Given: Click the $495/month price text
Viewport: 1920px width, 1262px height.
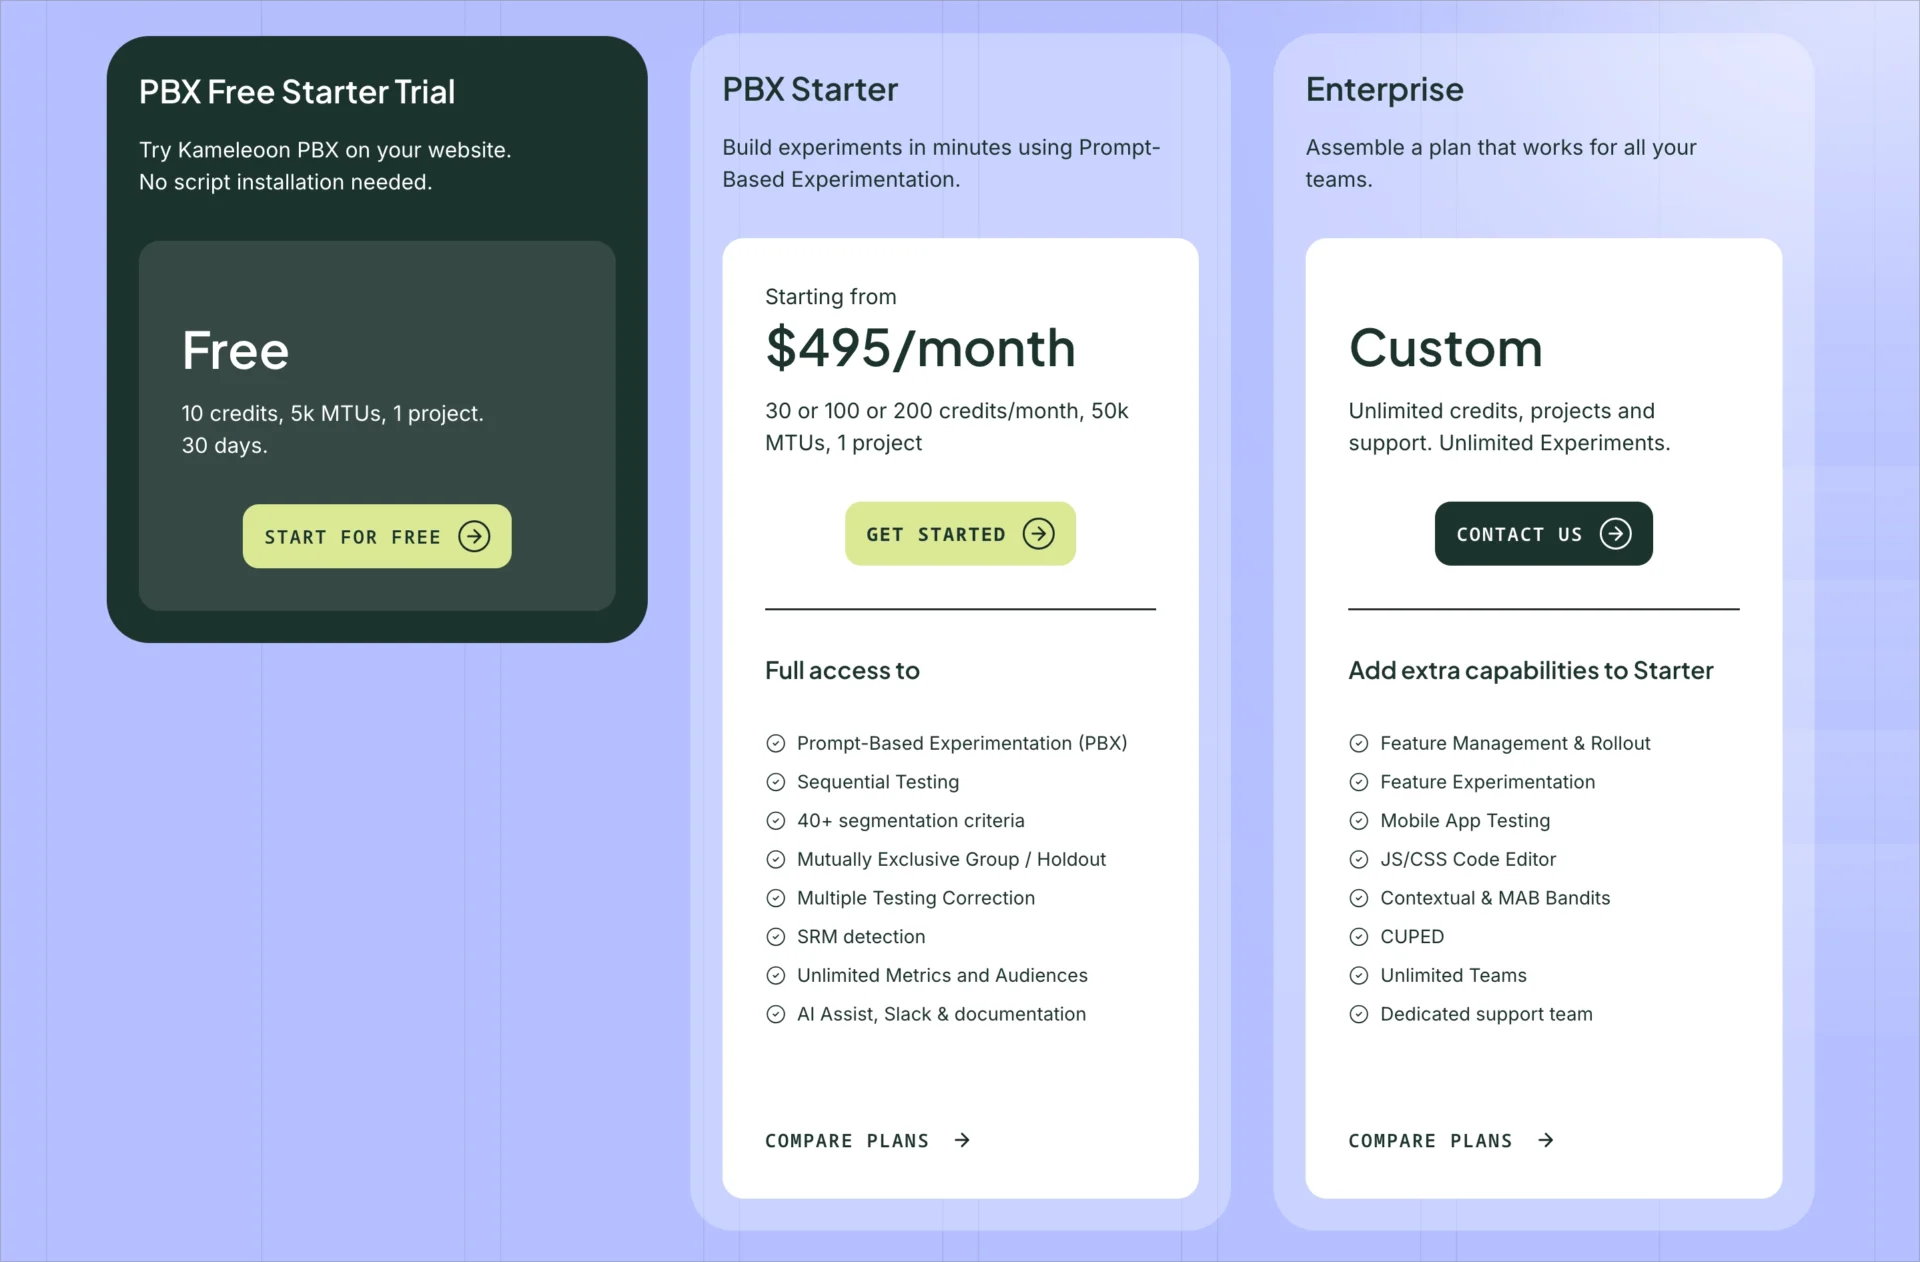Looking at the screenshot, I should 920,348.
